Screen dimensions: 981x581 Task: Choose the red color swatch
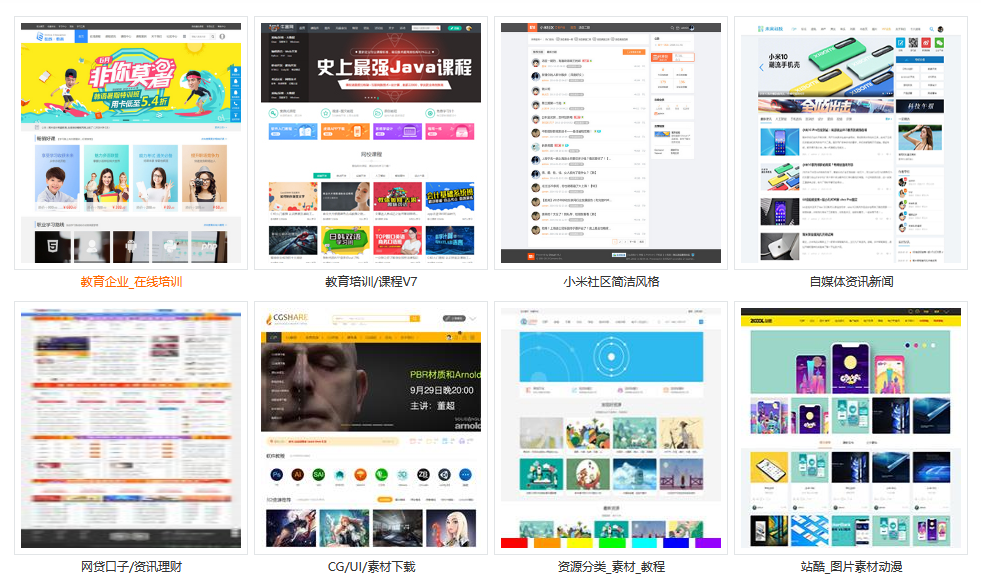514,543
